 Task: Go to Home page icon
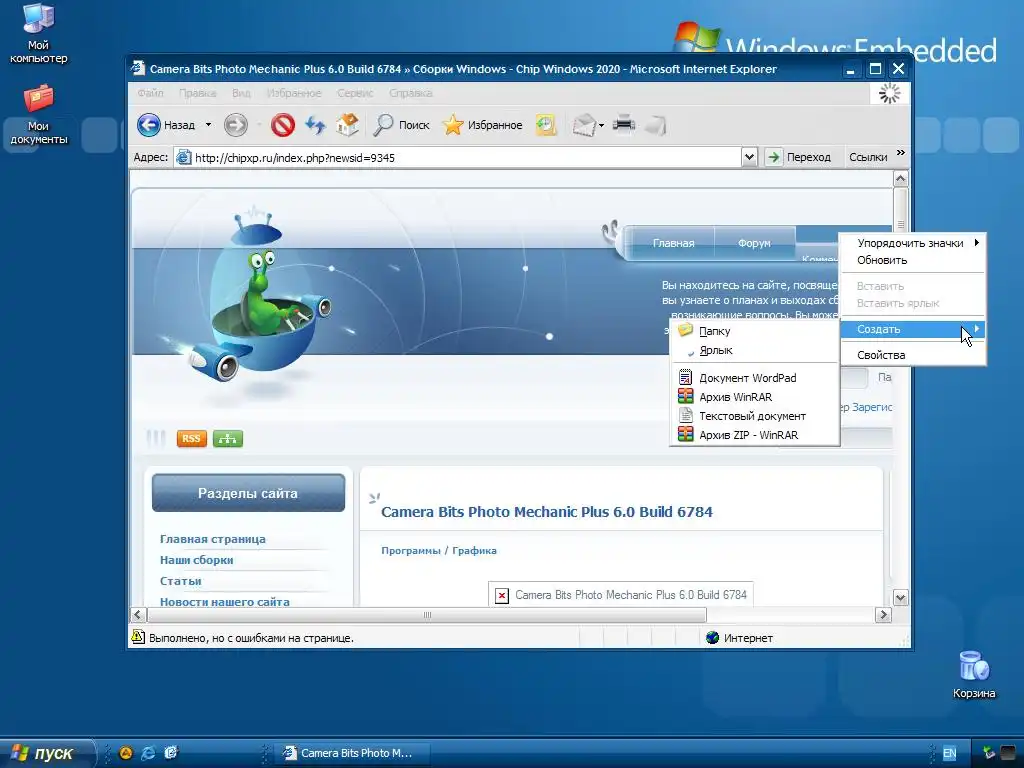[347, 125]
